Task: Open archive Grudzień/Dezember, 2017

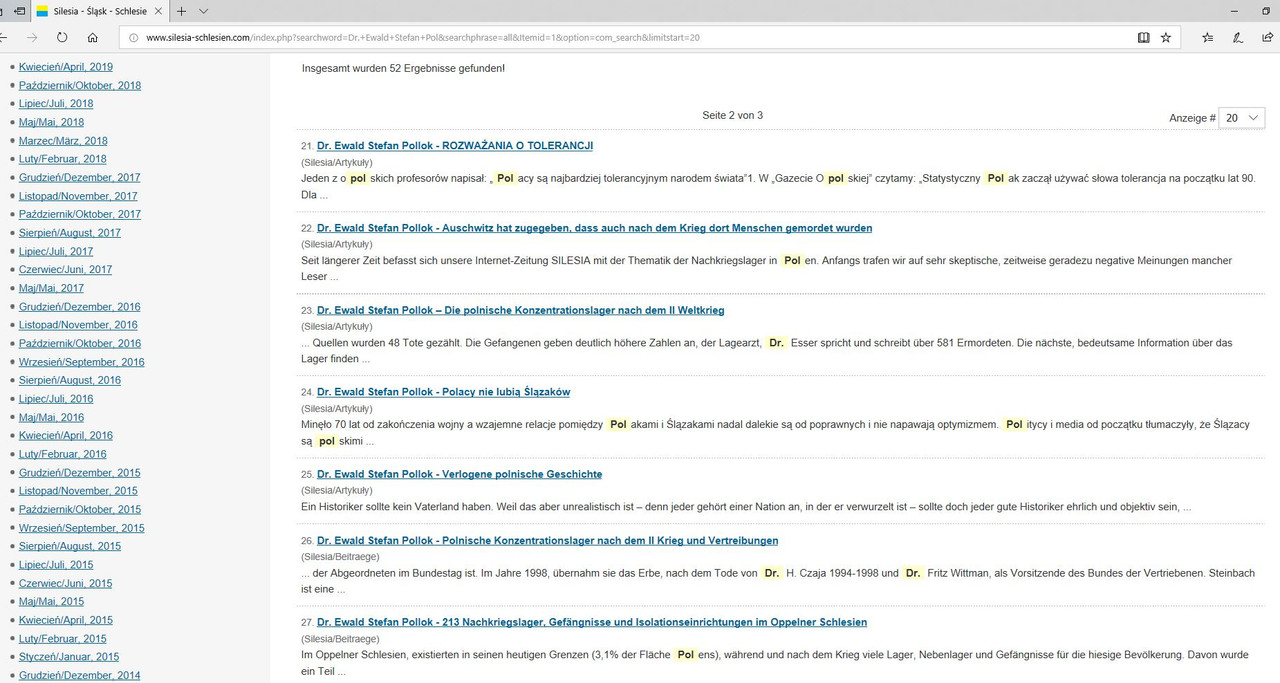Action: tap(80, 178)
